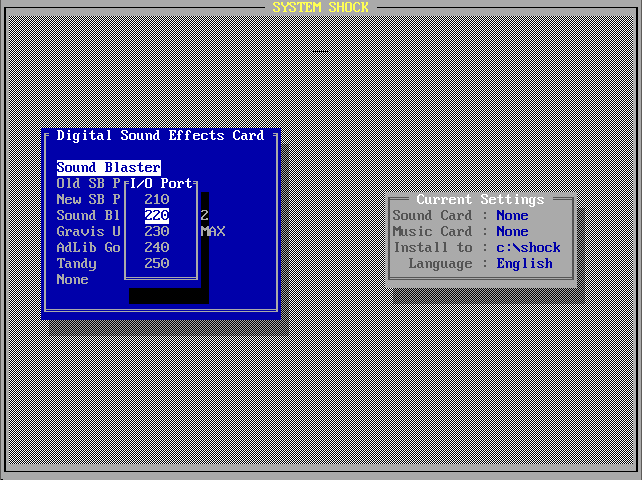
Task: Click the Language English setting
Action: pyautogui.click(x=524, y=263)
